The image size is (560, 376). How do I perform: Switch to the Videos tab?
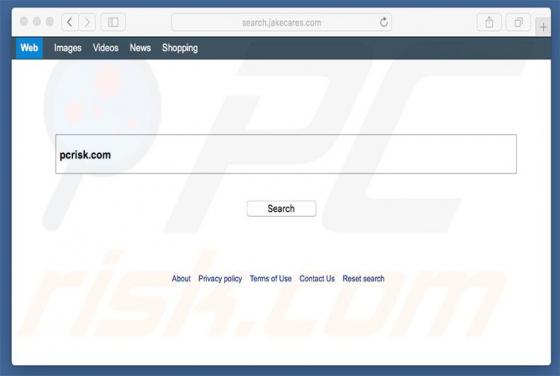(106, 48)
